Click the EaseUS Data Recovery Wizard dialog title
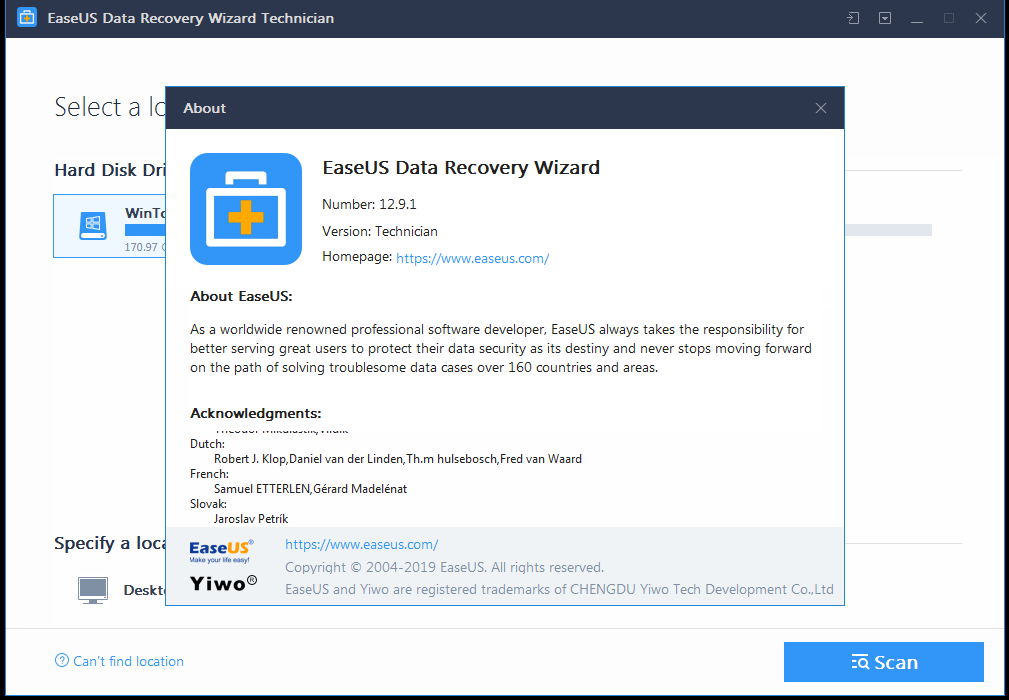The image size is (1009, 700). [x=461, y=167]
